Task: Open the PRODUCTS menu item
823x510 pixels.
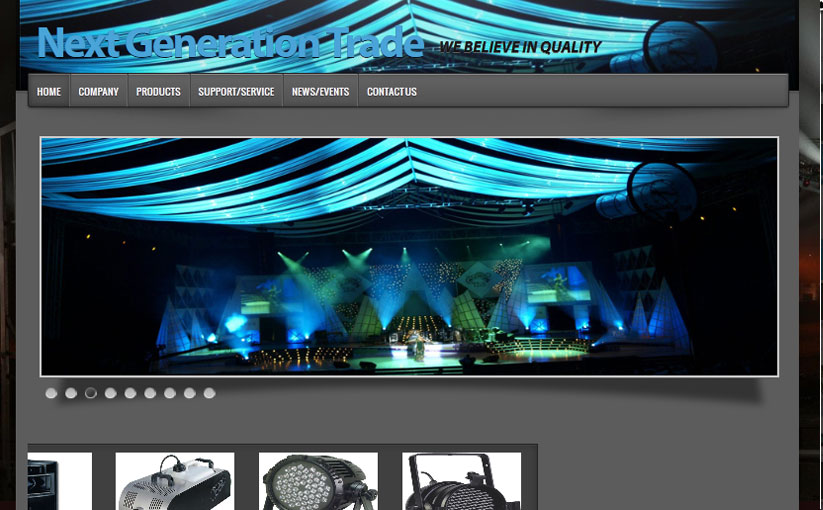Action: [158, 91]
